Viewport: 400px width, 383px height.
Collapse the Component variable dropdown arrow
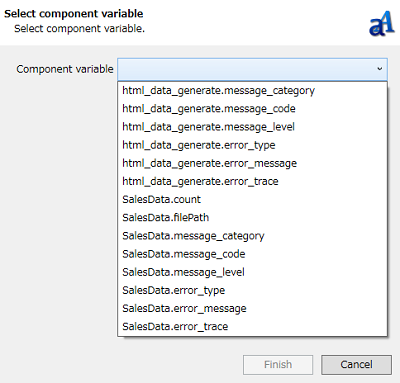point(379,69)
